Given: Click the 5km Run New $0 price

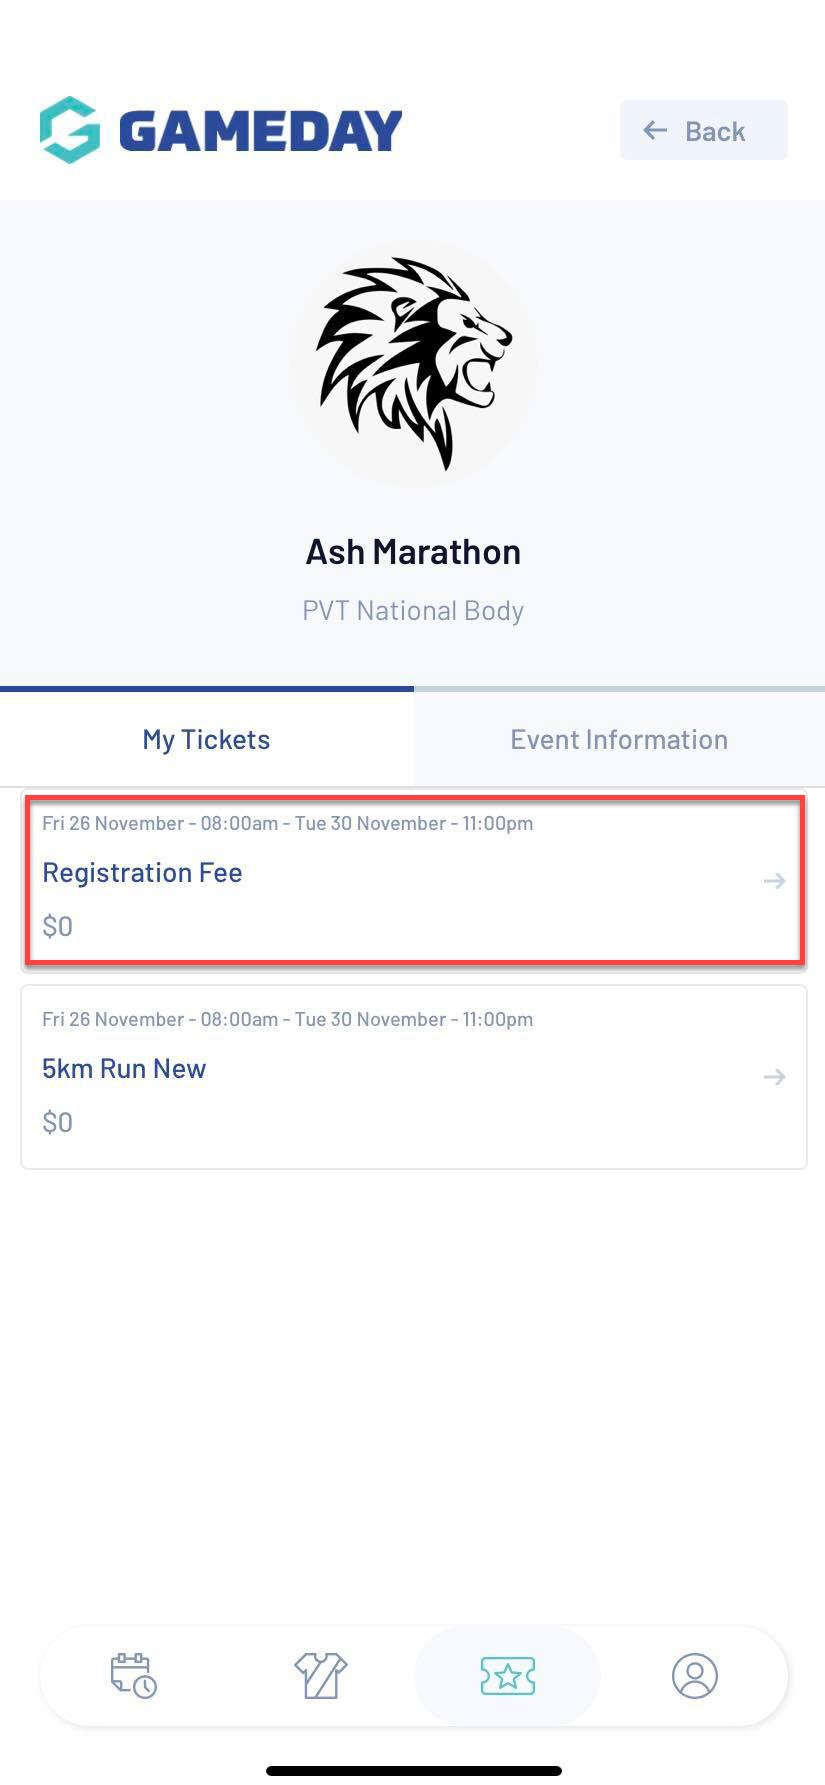Looking at the screenshot, I should coord(57,1122).
